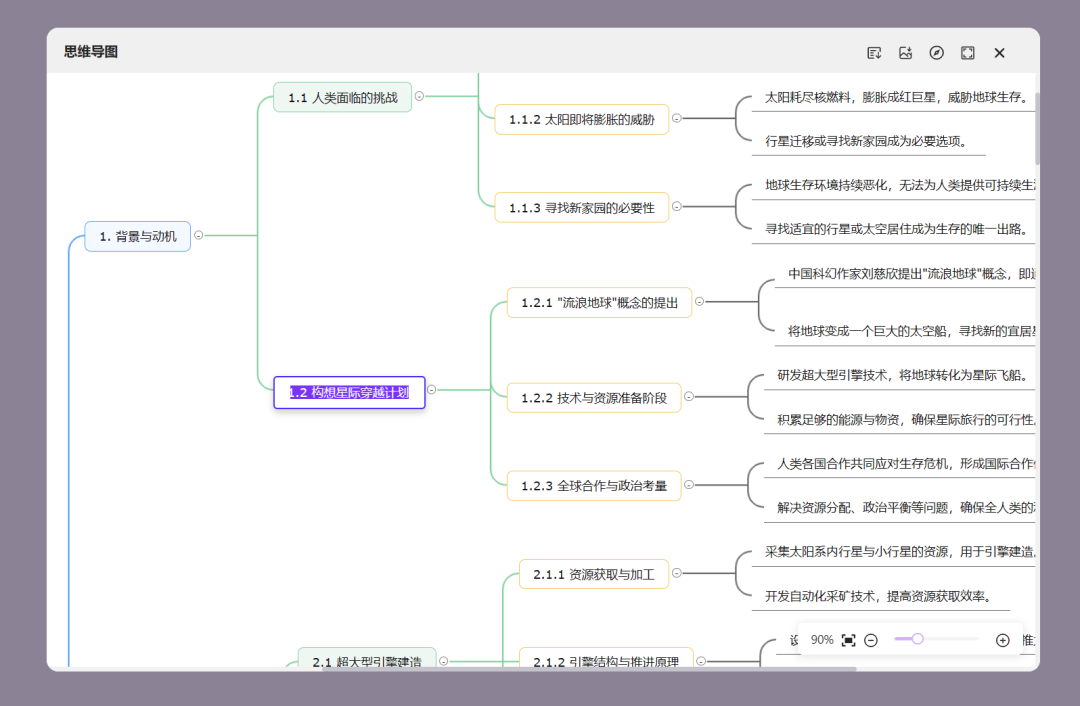The width and height of the screenshot is (1080, 706).
Task: Zoom in with the plus icon
Action: (1002, 640)
